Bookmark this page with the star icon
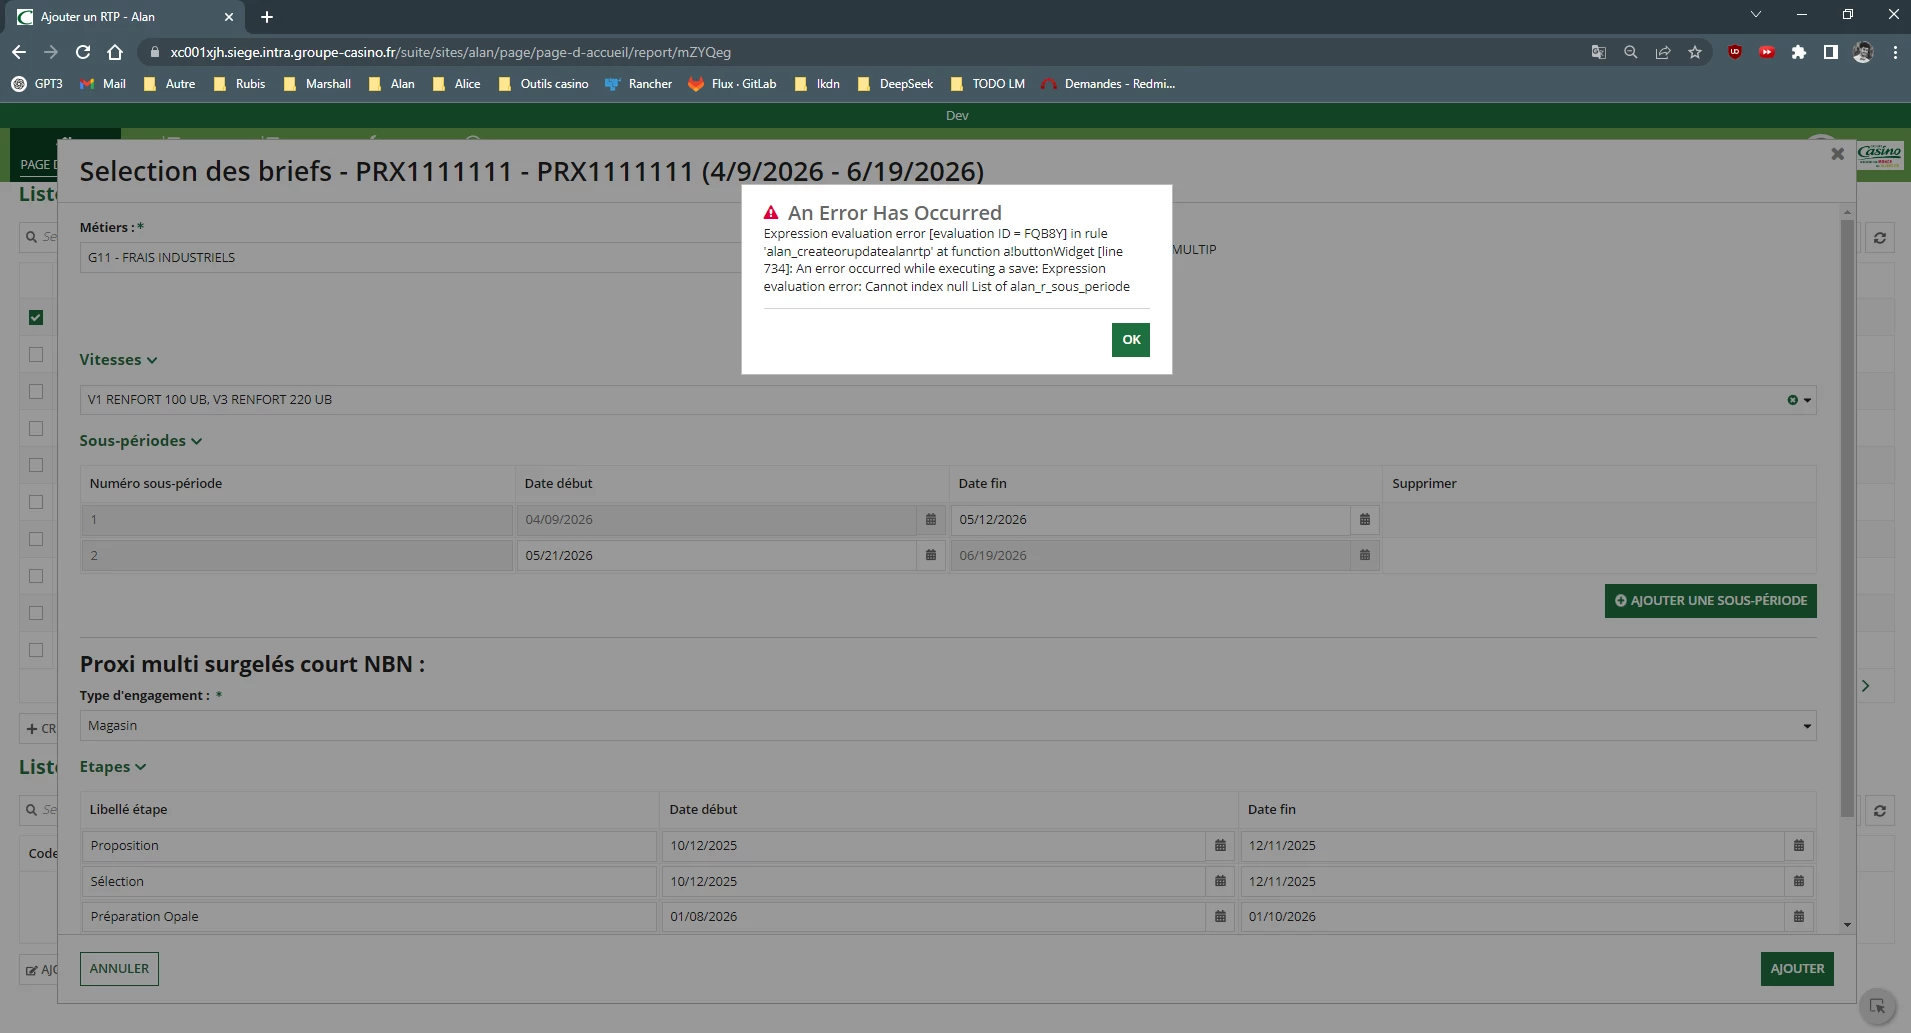Image resolution: width=1911 pixels, height=1033 pixels. (1695, 52)
